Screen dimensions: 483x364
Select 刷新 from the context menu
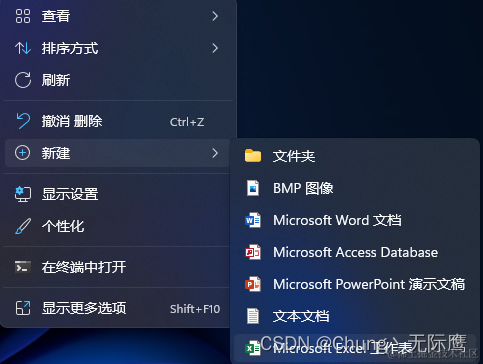click(x=118, y=80)
